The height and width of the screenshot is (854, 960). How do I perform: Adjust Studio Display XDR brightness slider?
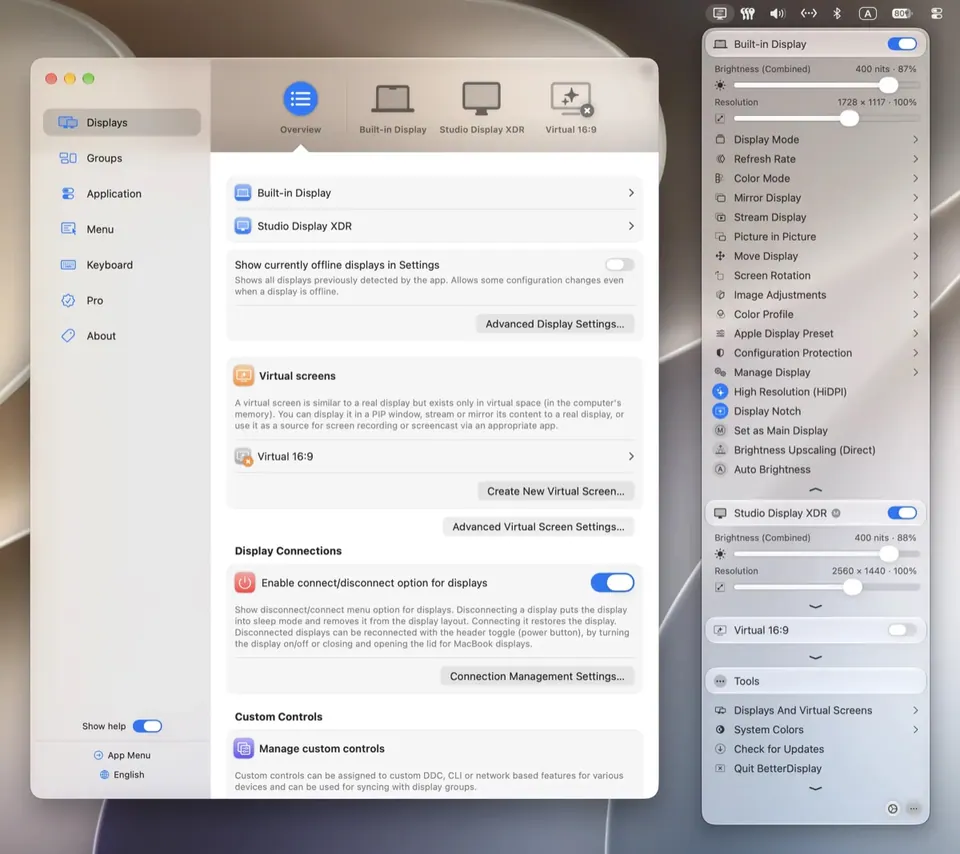point(826,554)
